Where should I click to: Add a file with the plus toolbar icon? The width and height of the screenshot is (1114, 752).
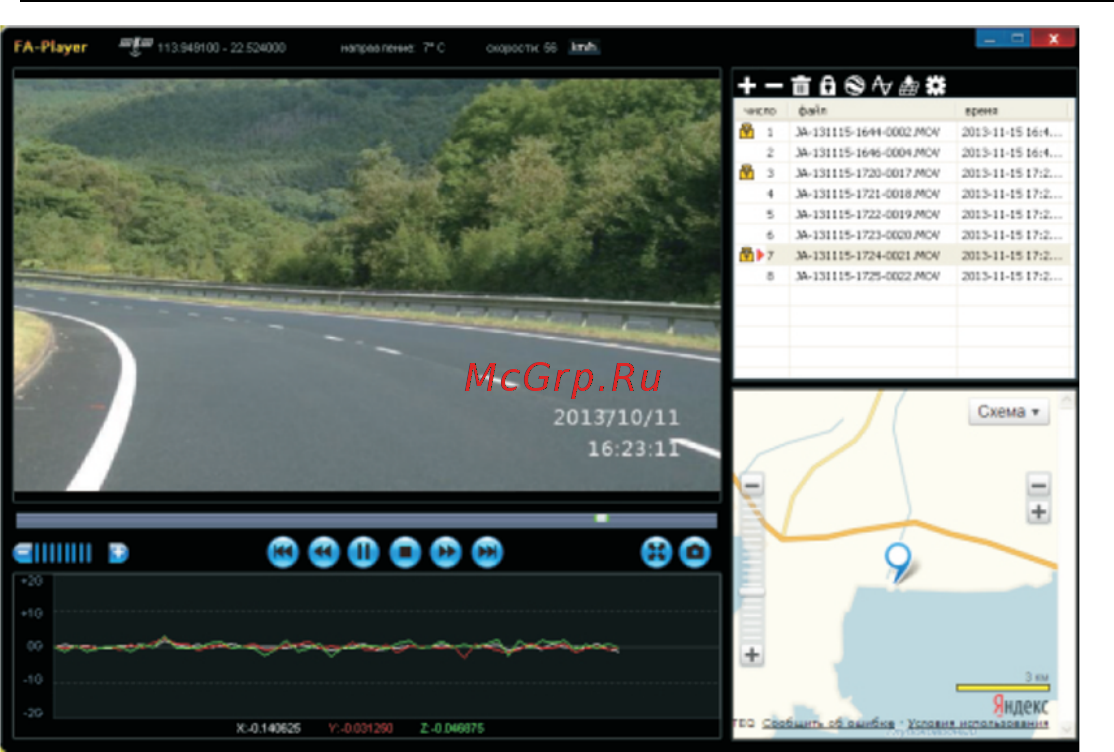tap(747, 86)
